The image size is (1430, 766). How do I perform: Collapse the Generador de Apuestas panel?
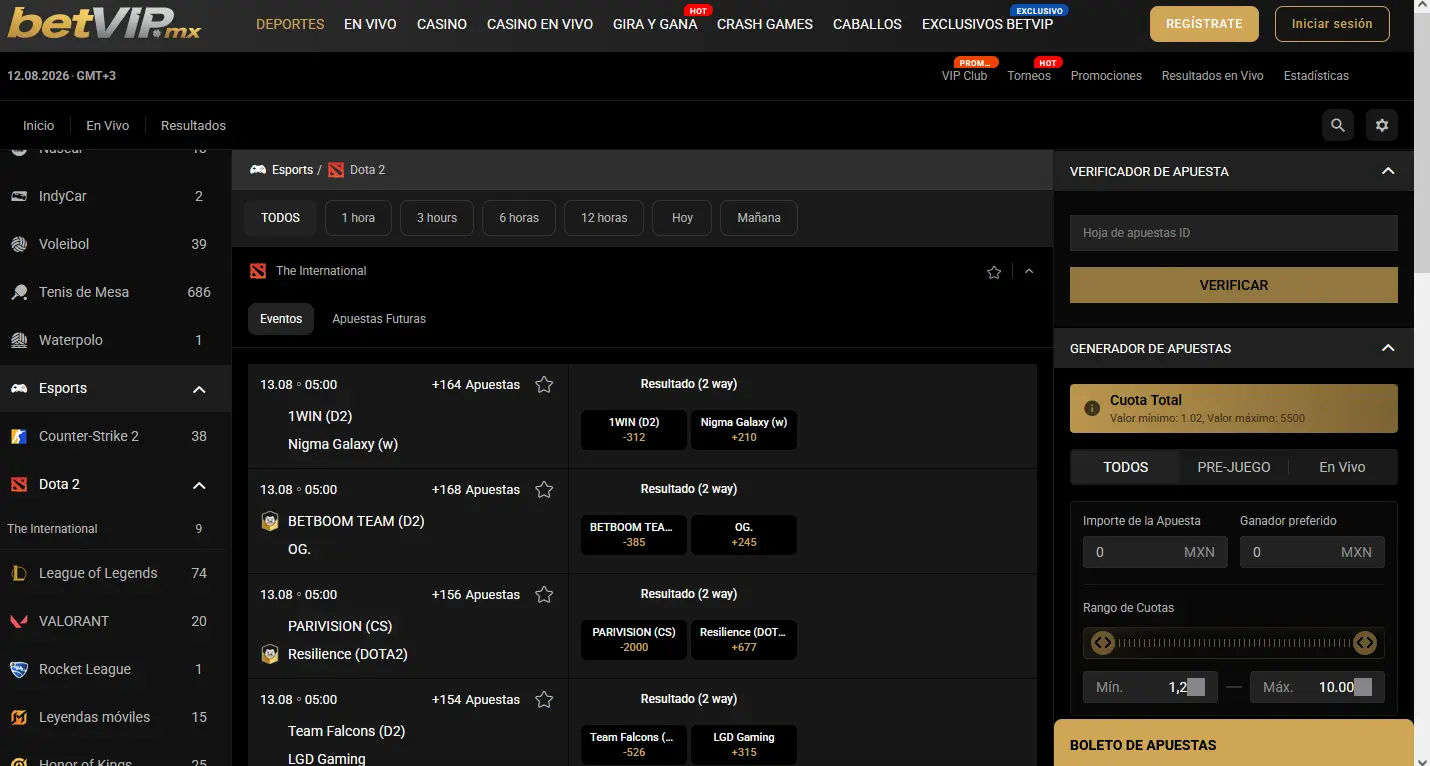coord(1388,348)
